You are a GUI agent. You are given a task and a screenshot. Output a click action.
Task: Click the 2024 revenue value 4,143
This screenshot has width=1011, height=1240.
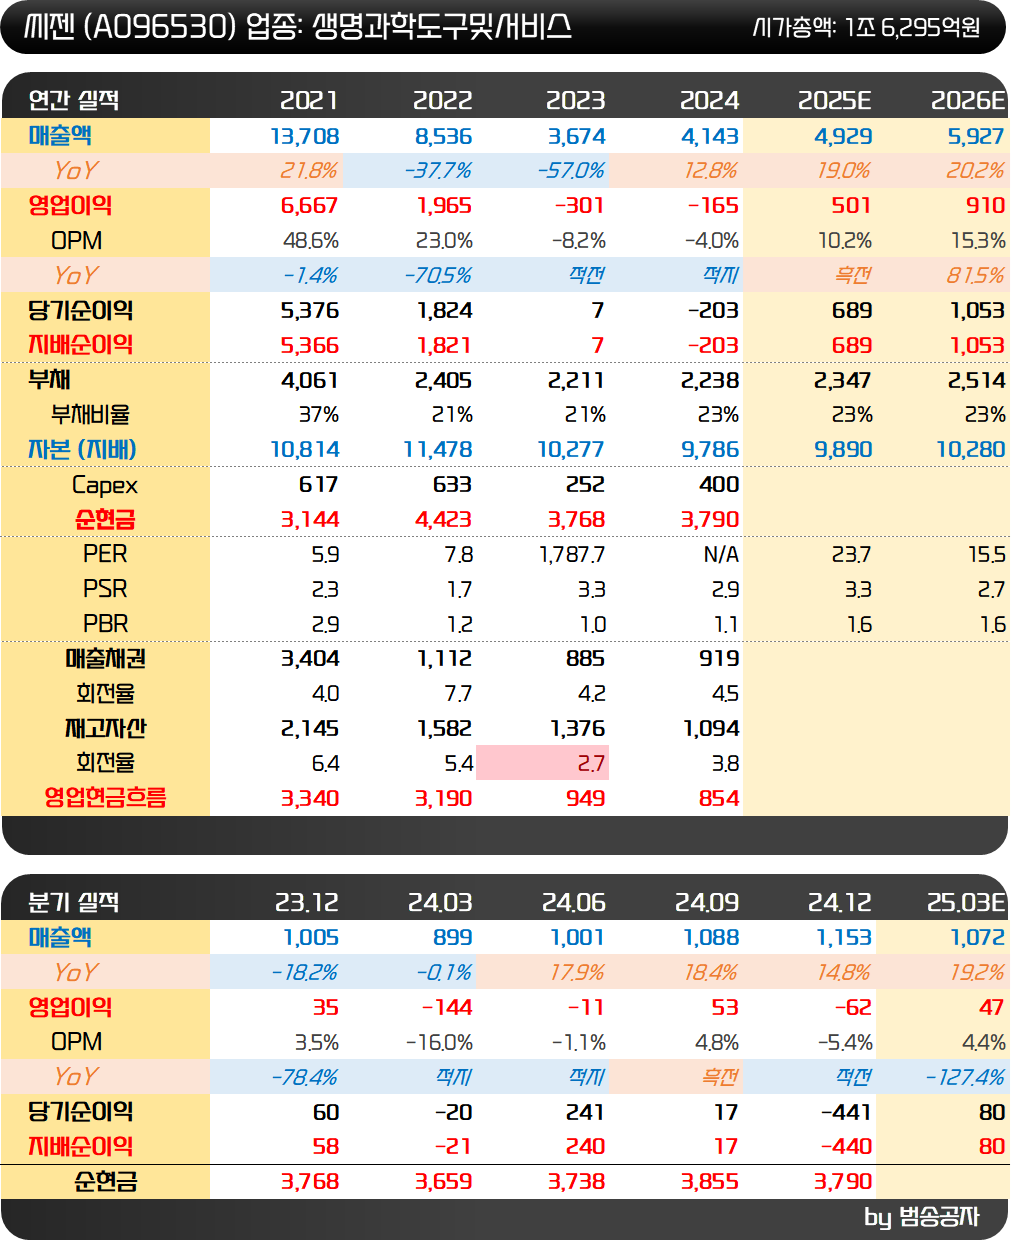point(710,136)
